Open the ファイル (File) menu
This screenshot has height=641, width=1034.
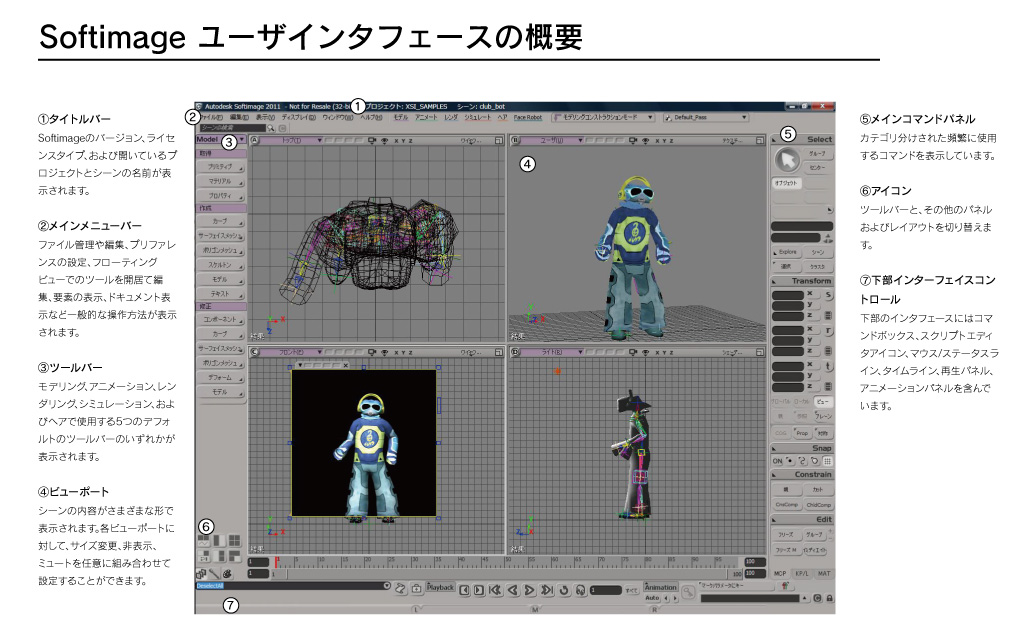(211, 117)
